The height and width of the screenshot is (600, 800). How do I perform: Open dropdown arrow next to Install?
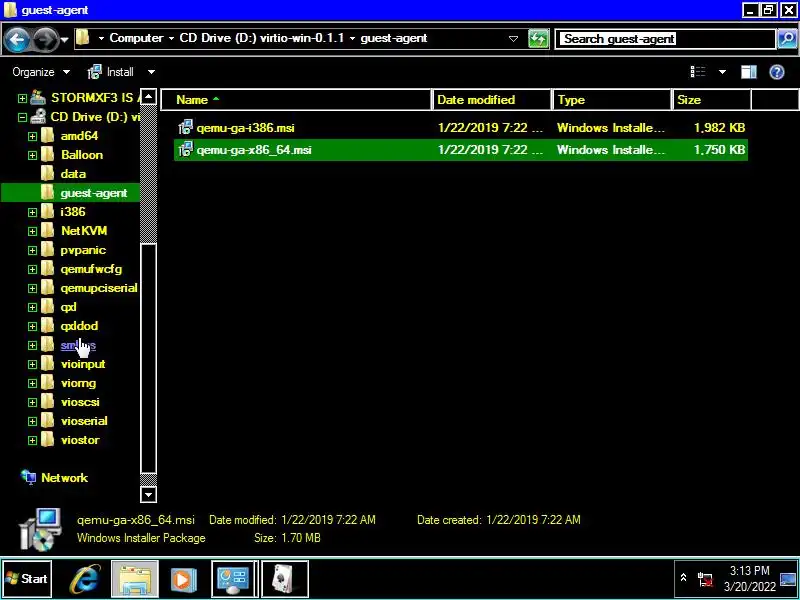pos(151,72)
